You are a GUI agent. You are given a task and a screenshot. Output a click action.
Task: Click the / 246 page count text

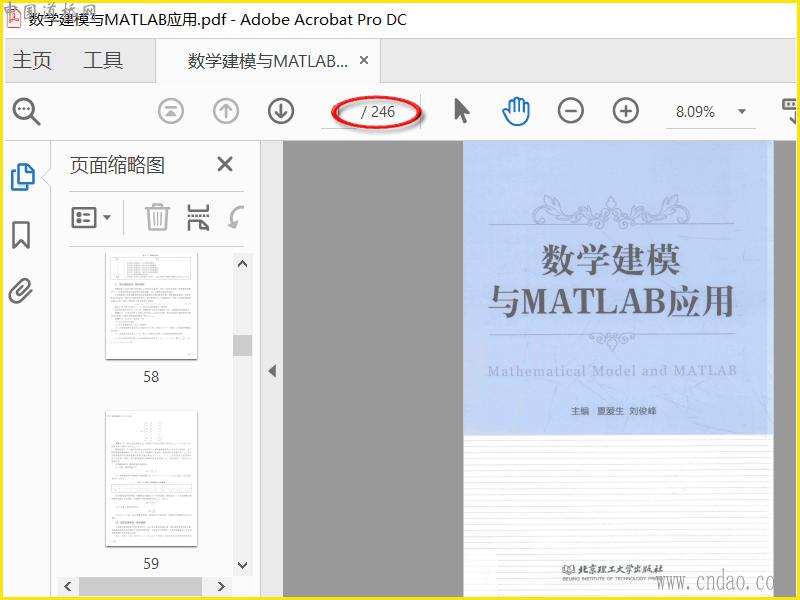click(378, 112)
